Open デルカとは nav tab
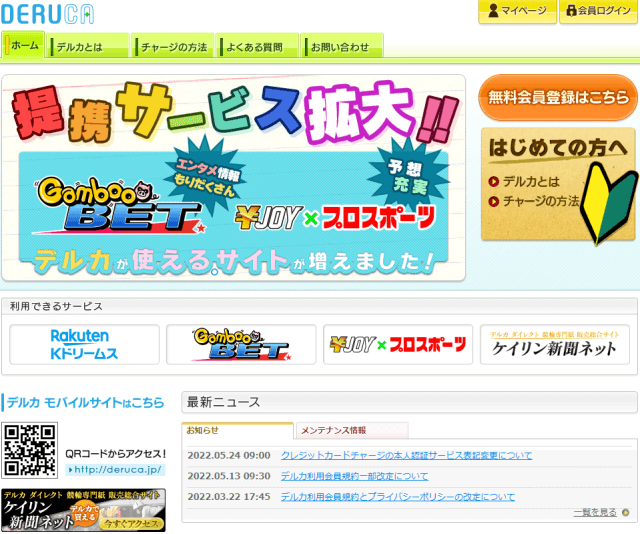This screenshot has width=640, height=534. [x=88, y=47]
